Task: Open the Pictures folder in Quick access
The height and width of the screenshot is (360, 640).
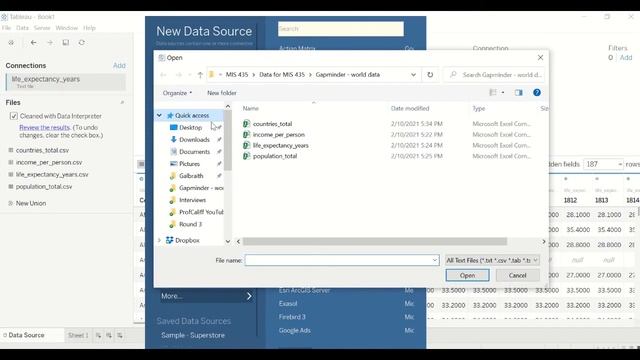Action: tap(189, 164)
